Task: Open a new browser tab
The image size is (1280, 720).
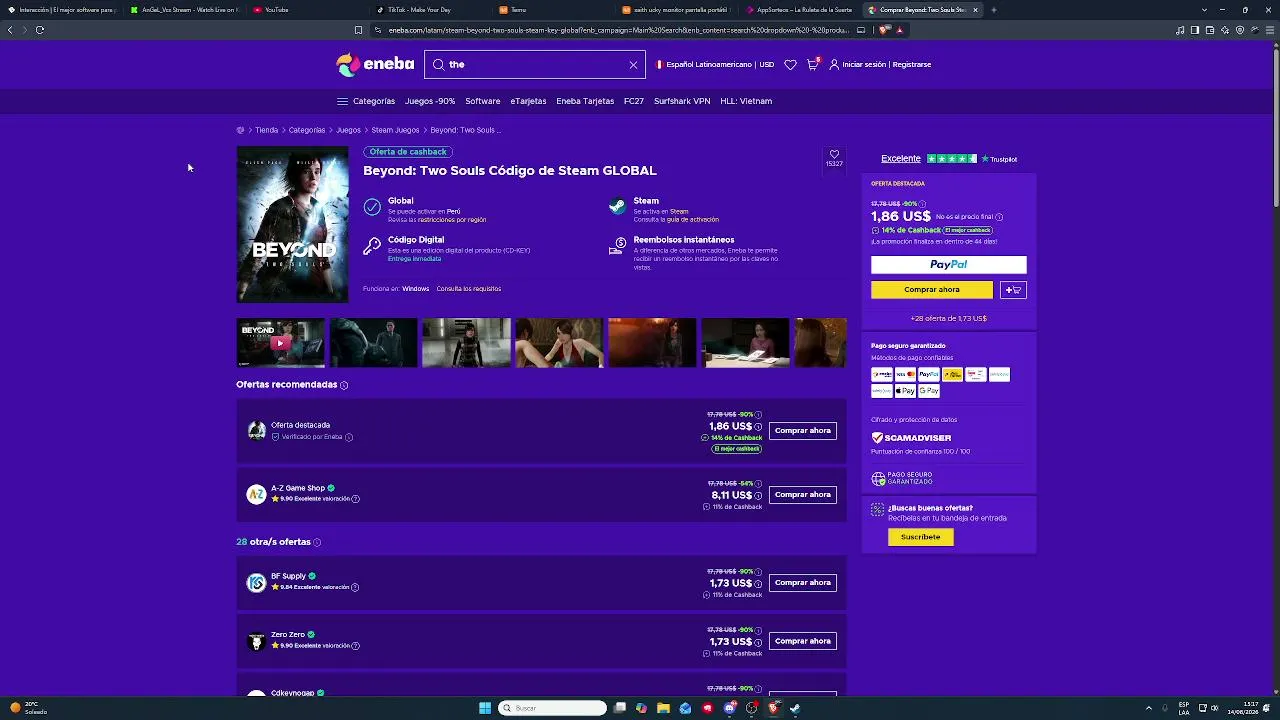Action: point(993,10)
